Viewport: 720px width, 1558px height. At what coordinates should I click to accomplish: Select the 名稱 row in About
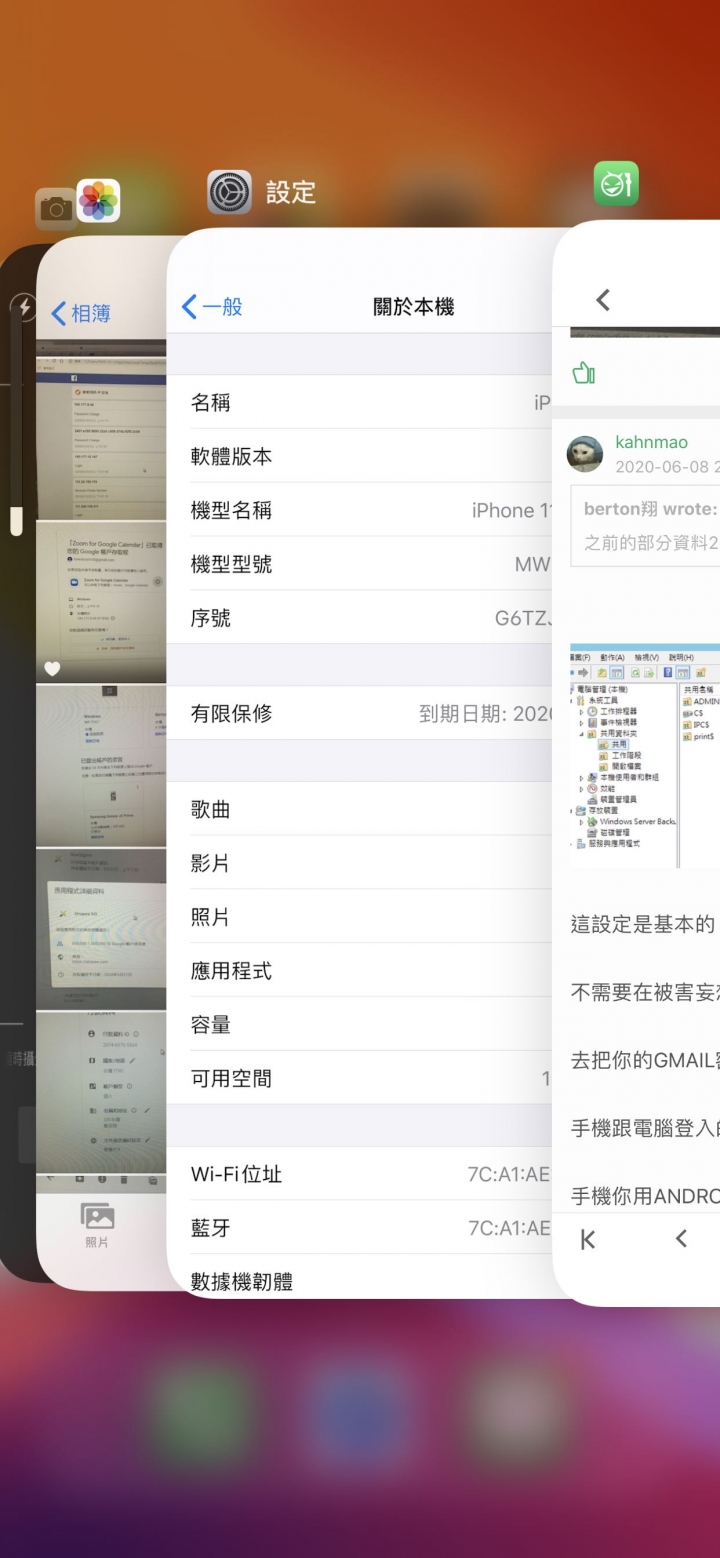[x=360, y=402]
